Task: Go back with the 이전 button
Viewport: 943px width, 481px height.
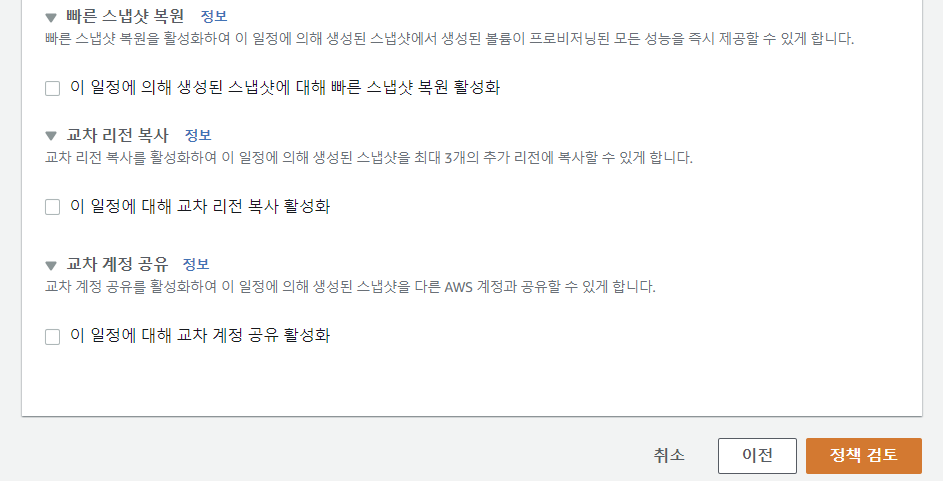Action: coord(757,456)
